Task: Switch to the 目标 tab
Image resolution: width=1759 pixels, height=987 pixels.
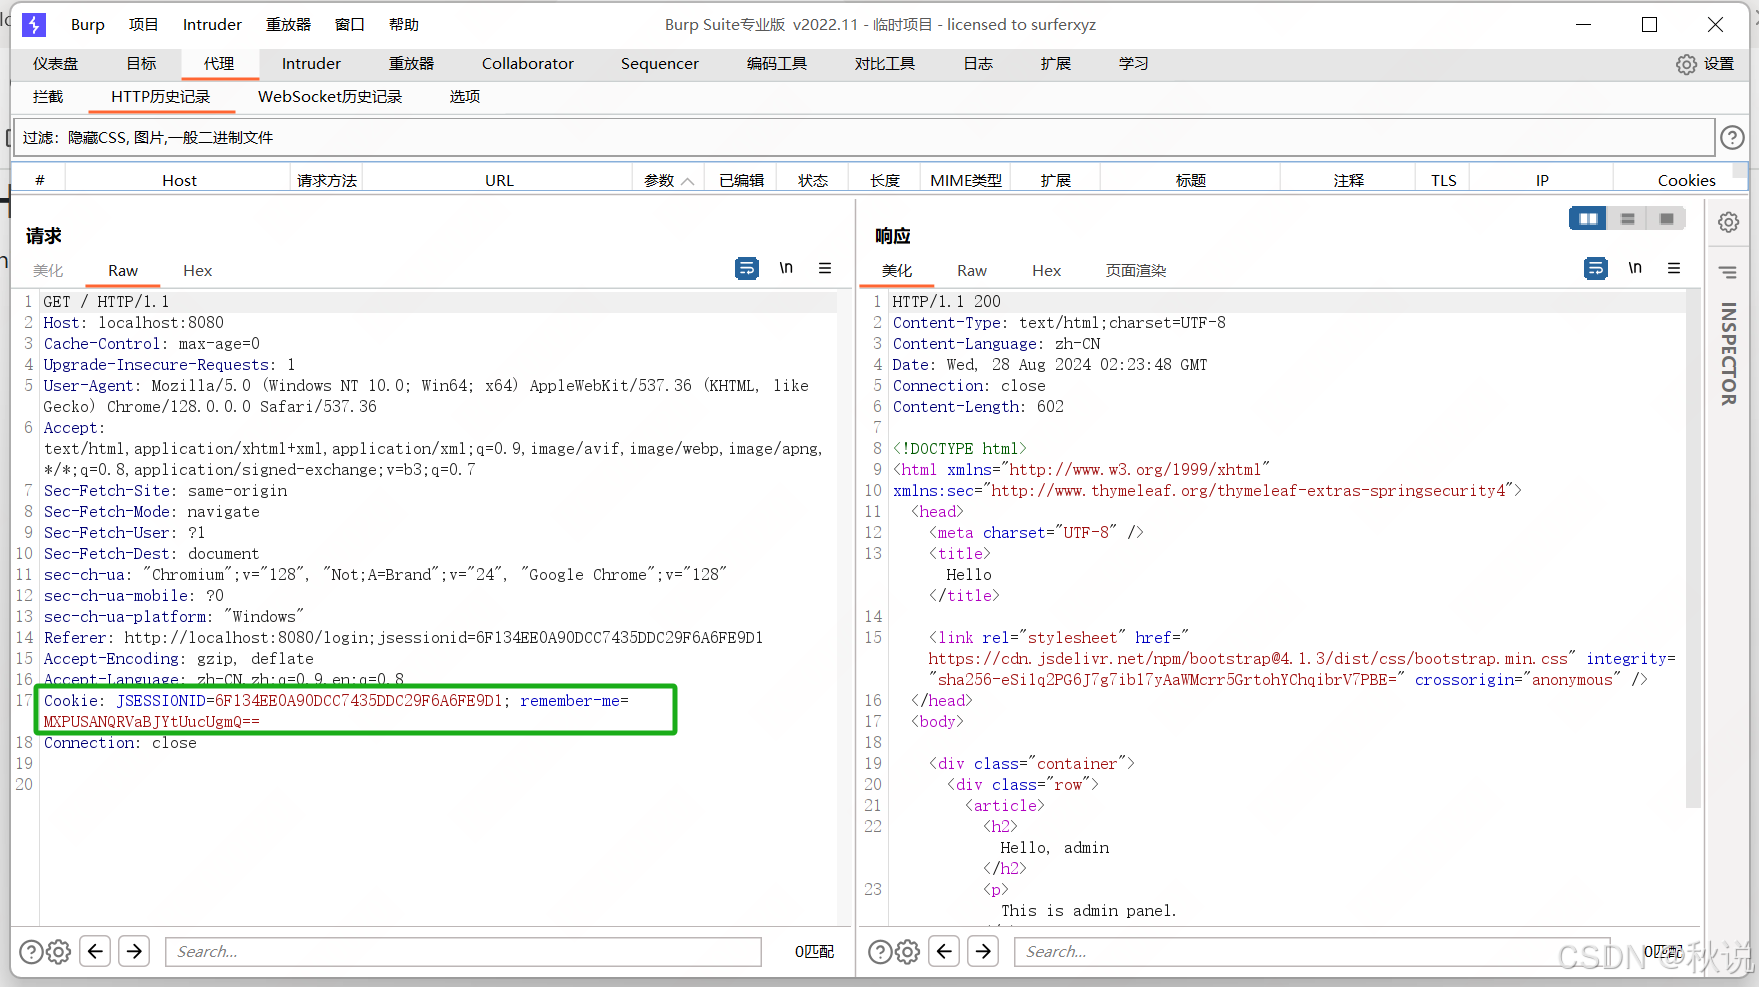Action: (x=141, y=64)
